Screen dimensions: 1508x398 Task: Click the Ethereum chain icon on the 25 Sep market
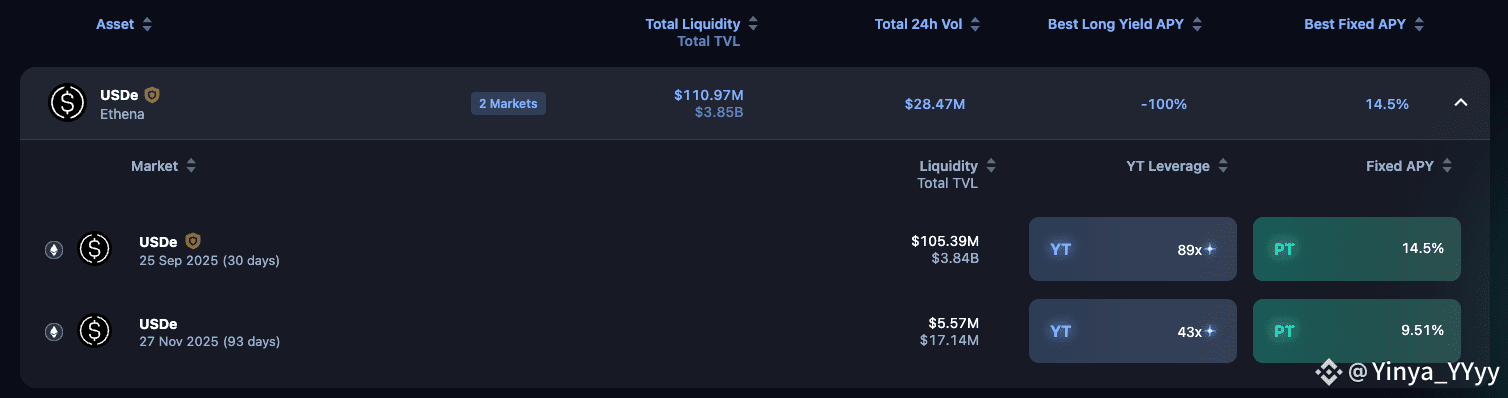pos(54,250)
